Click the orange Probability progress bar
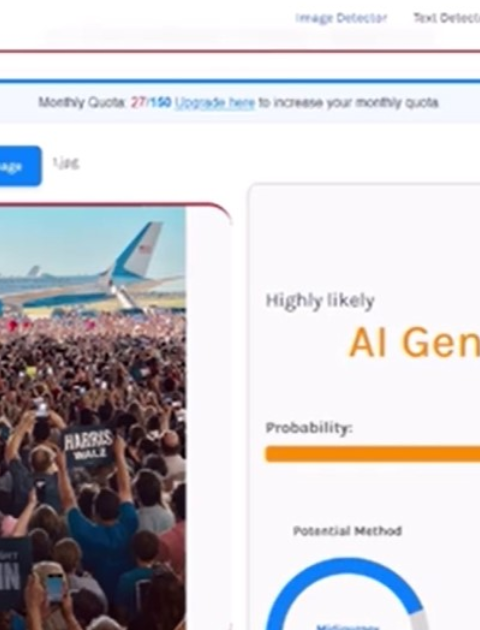The image size is (480, 630). click(373, 454)
